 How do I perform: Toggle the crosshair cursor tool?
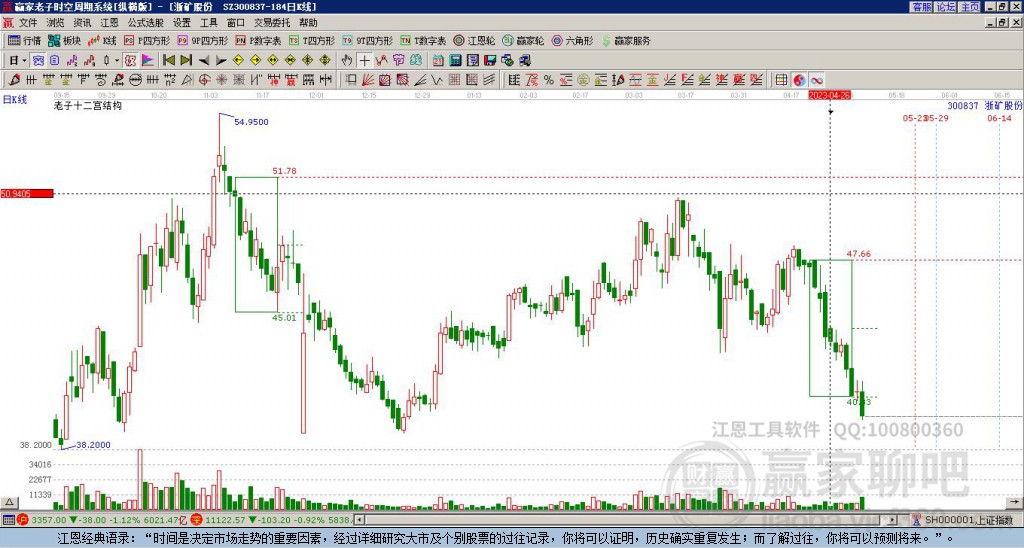[x=364, y=61]
